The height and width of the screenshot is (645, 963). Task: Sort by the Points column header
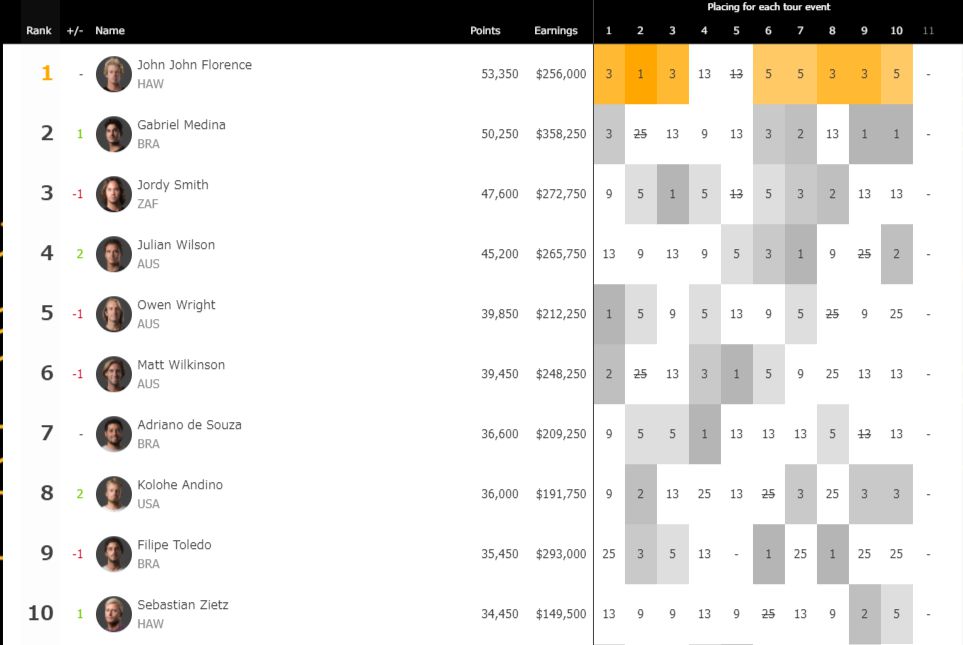485,31
